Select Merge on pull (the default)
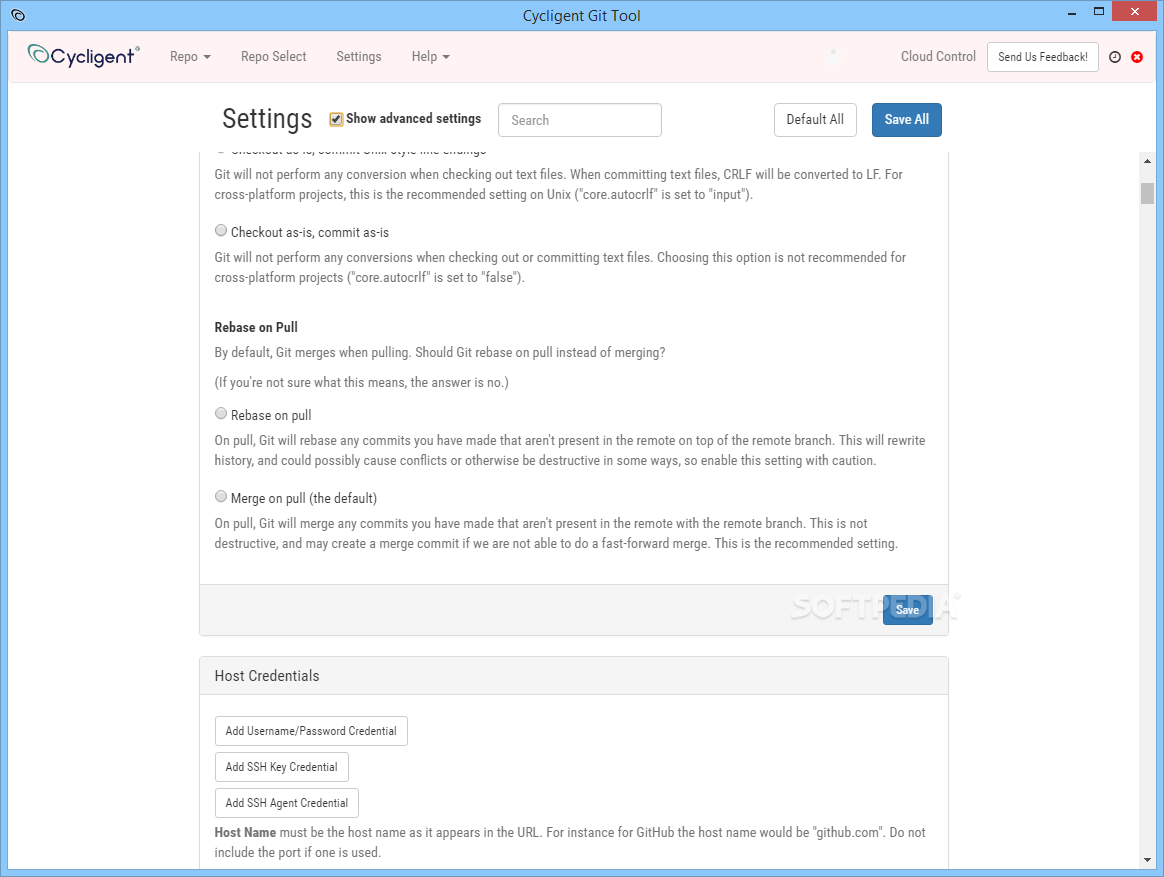The width and height of the screenshot is (1164, 877). point(220,497)
